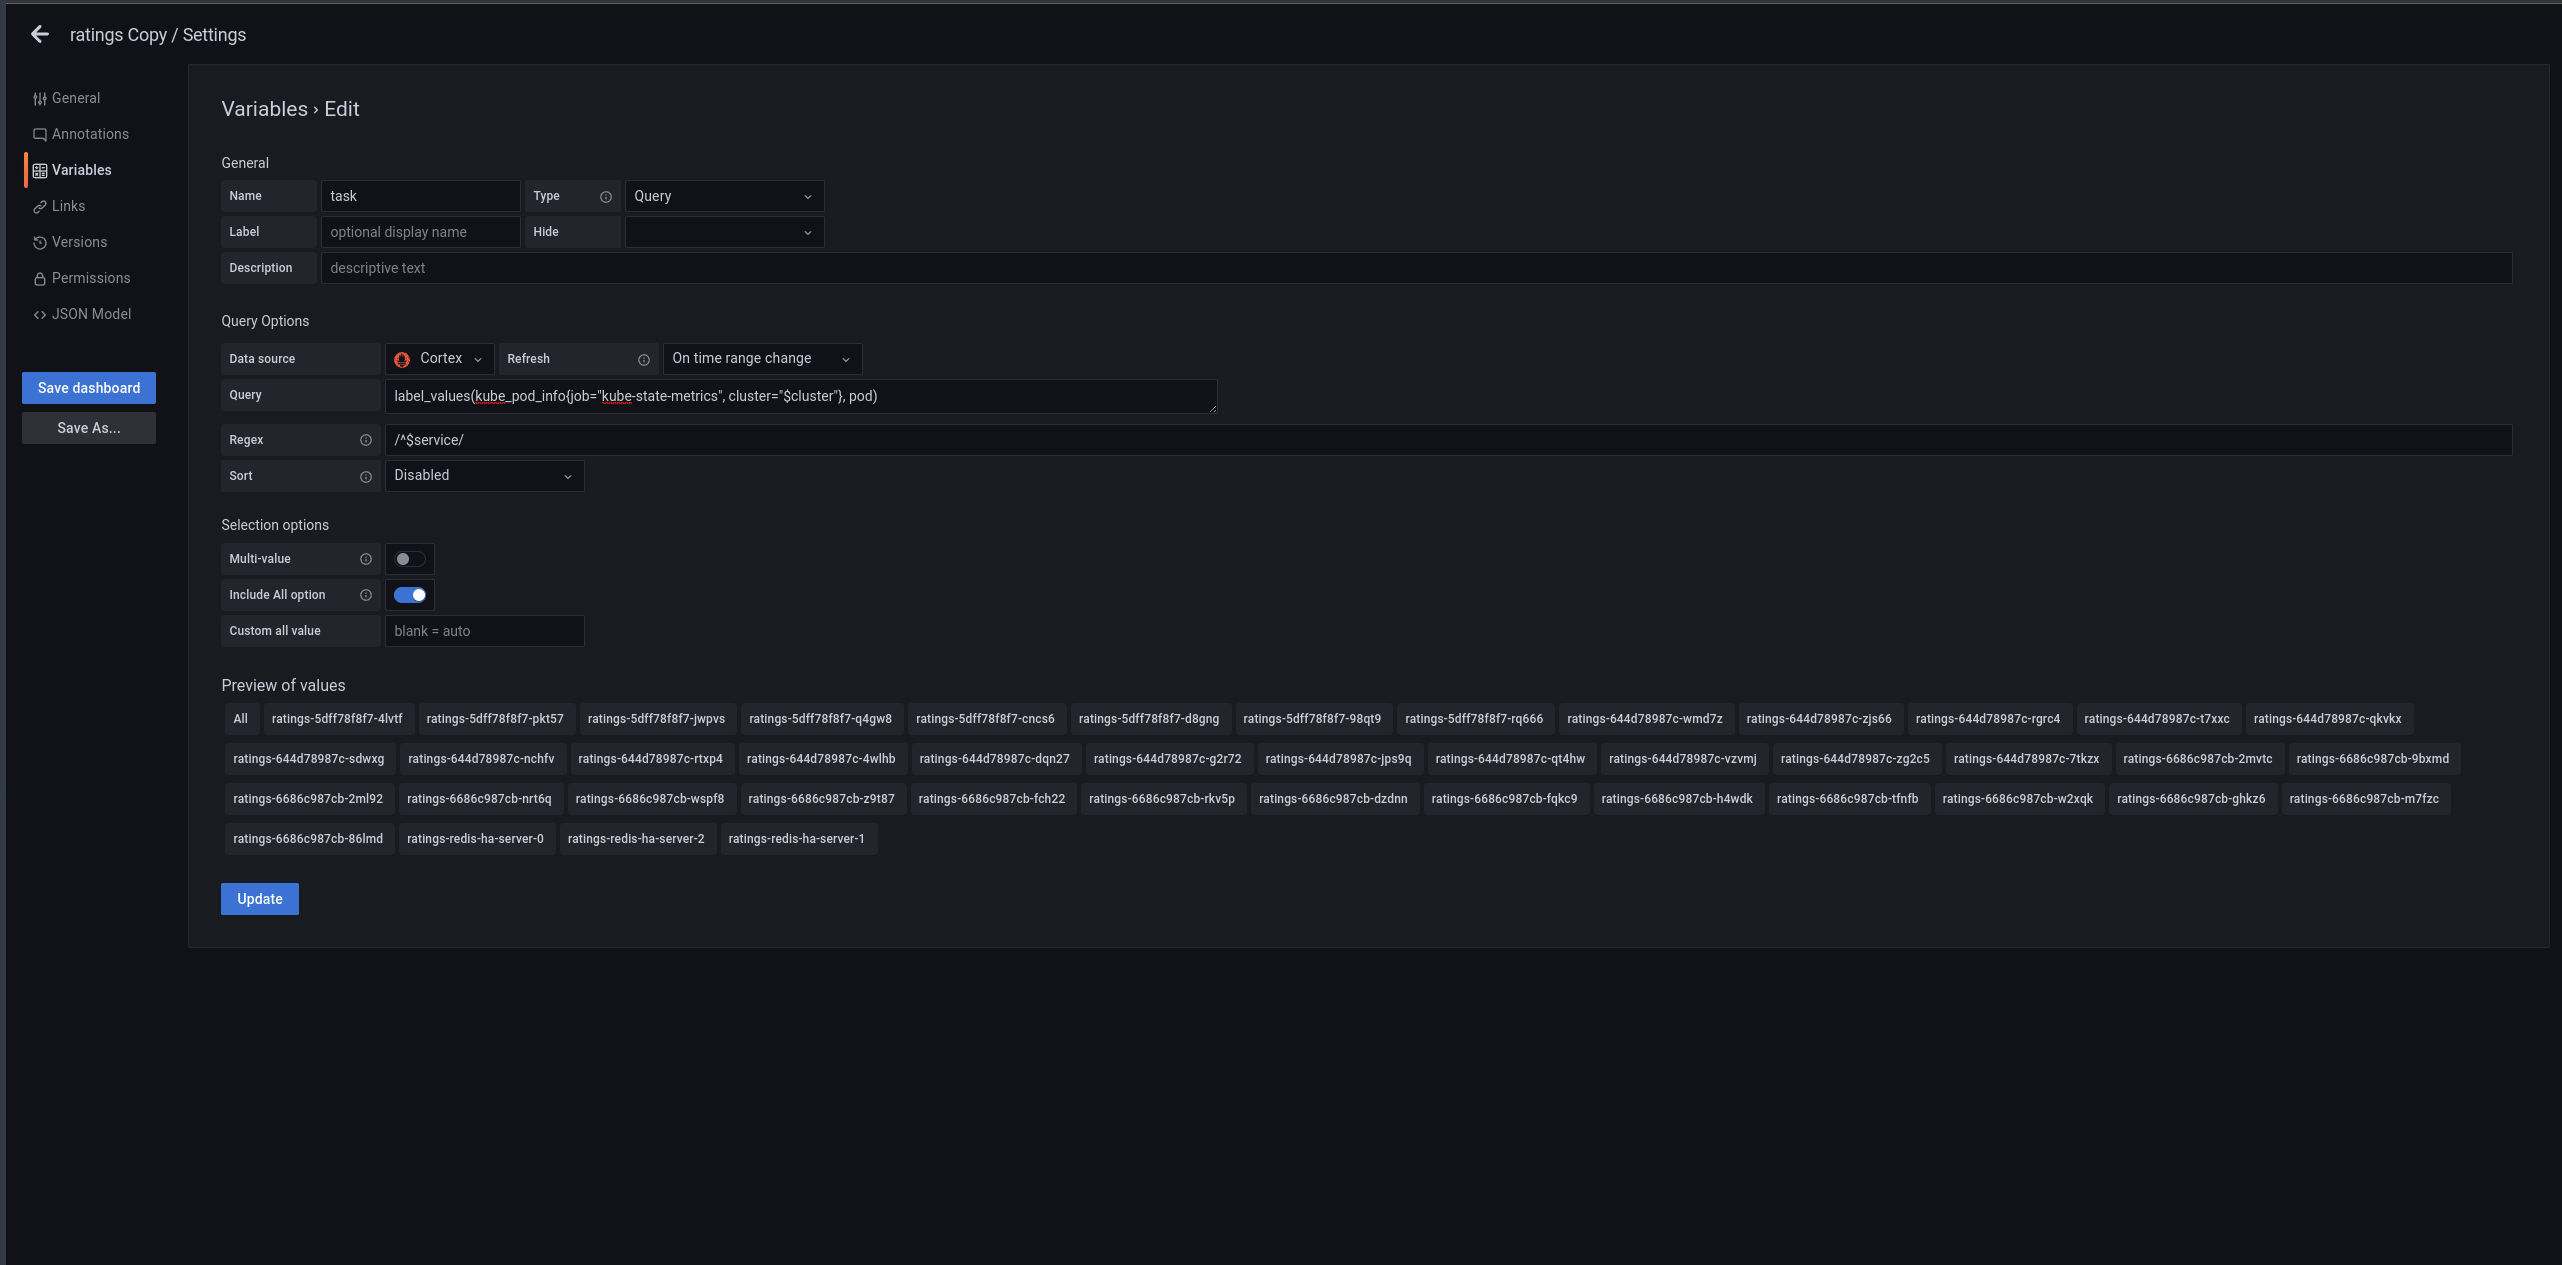Expand the Hide dropdown
The image size is (2562, 1265).
click(723, 232)
